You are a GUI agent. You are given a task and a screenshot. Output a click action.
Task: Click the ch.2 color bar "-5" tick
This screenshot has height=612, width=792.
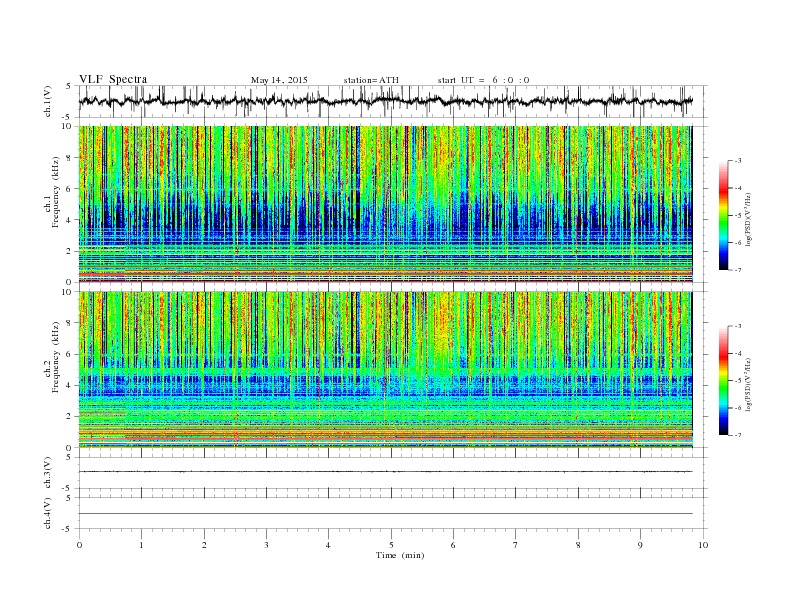click(x=737, y=381)
